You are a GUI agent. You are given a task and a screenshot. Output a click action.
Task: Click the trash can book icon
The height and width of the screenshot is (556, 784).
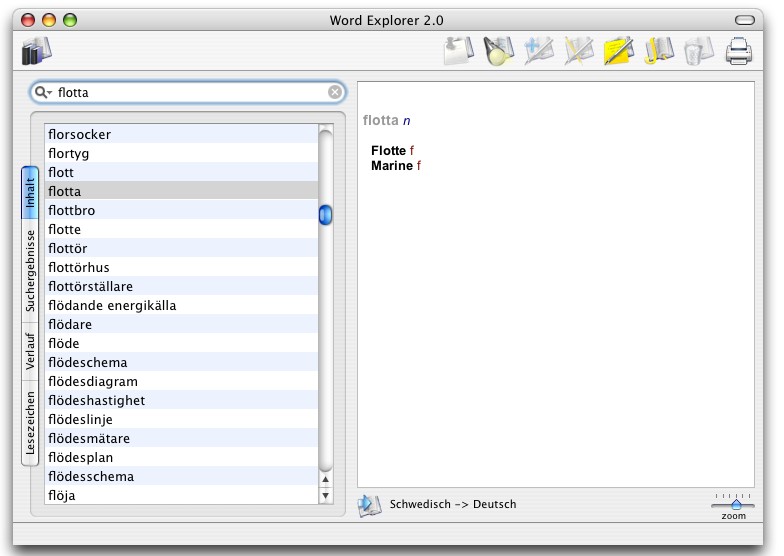pos(699,51)
